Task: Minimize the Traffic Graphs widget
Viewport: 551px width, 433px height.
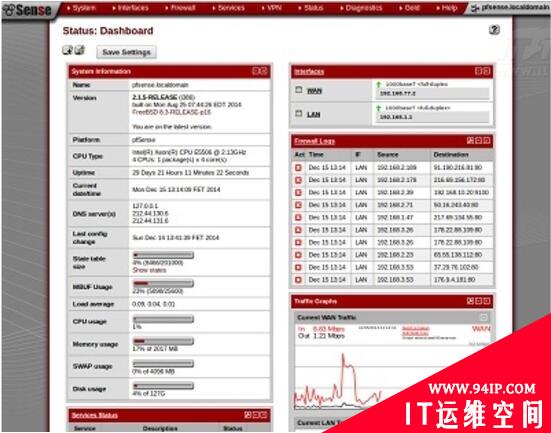Action: (x=478, y=301)
